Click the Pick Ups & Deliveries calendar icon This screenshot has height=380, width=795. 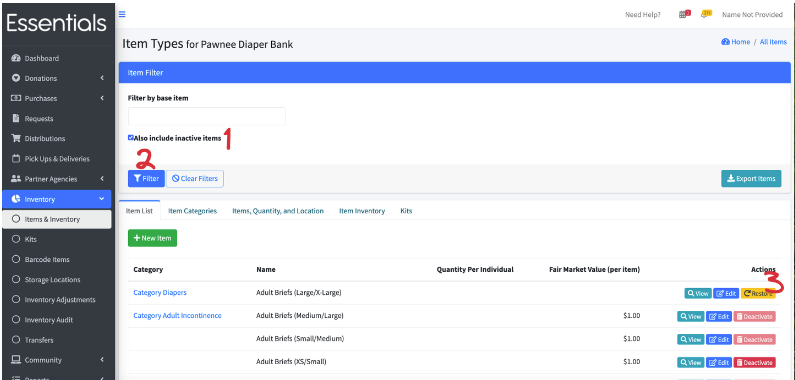point(16,159)
